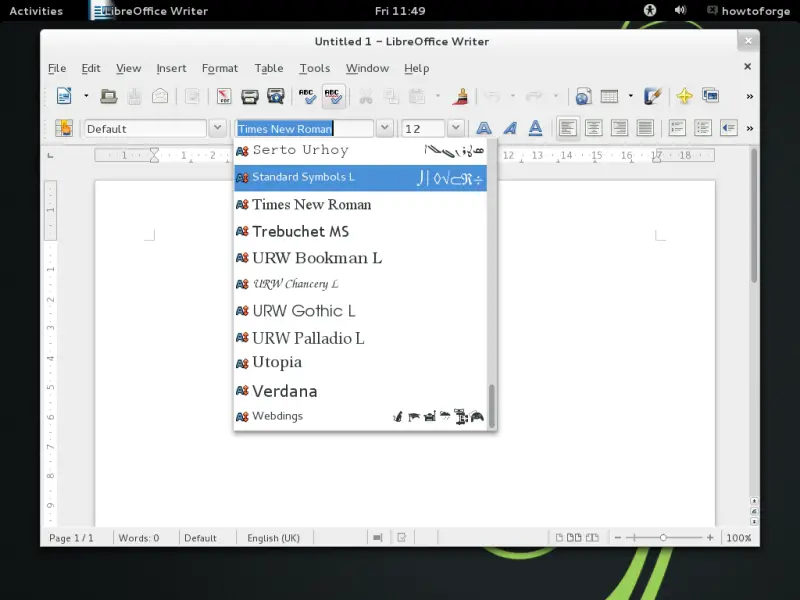The height and width of the screenshot is (600, 800).
Task: Expand formatting toolbar overflow chevron
Action: click(749, 128)
